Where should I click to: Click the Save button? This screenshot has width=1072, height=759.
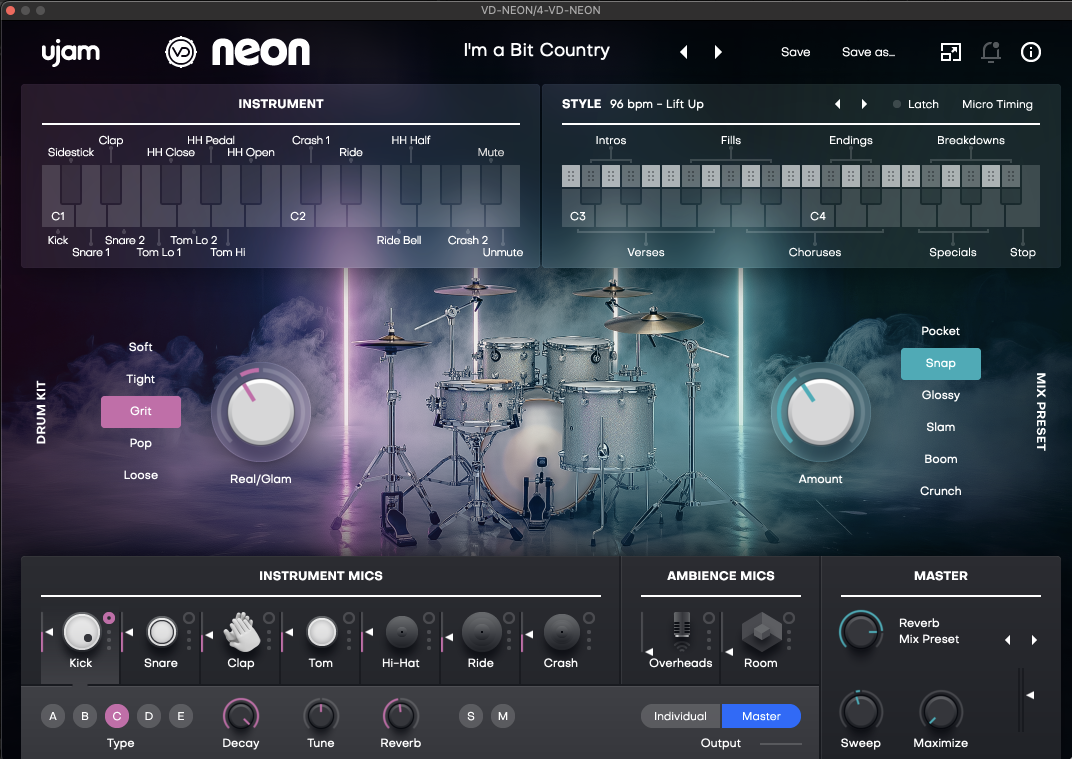795,52
